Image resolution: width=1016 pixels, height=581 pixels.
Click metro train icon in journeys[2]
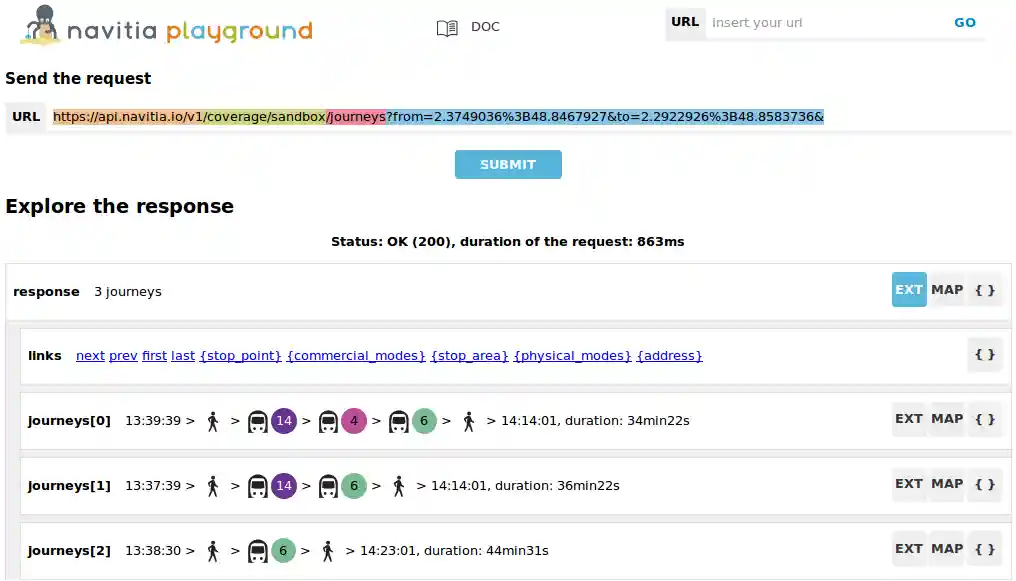tap(258, 551)
